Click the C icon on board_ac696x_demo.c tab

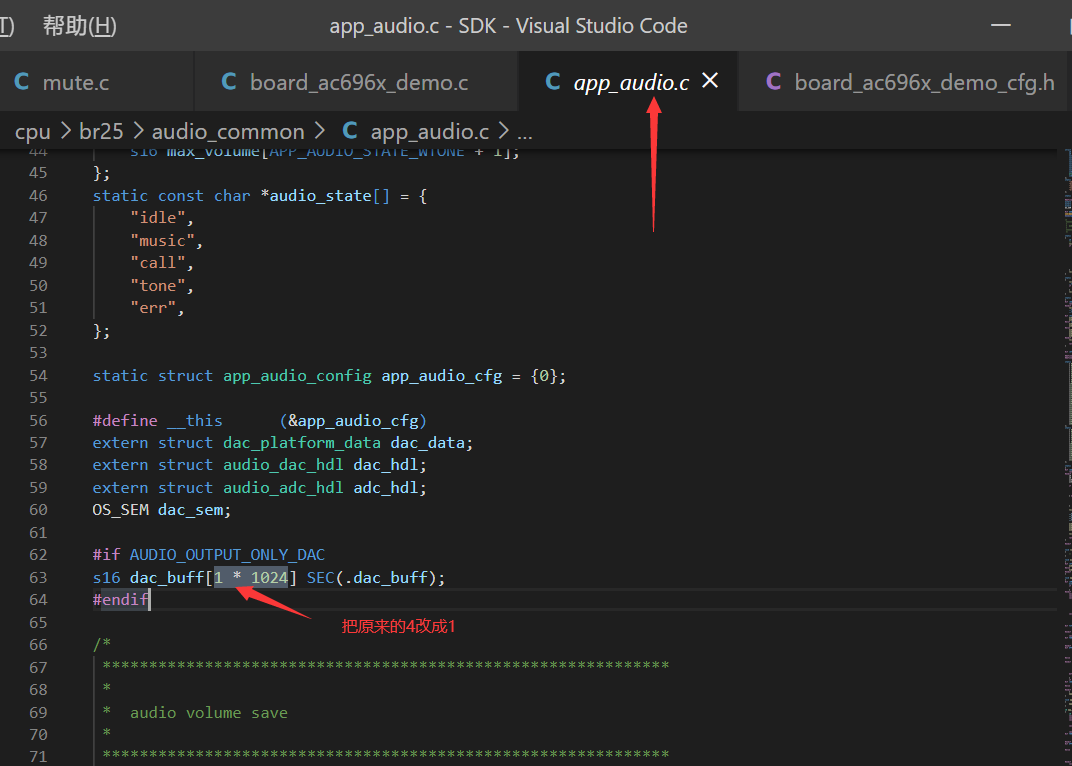click(x=229, y=83)
